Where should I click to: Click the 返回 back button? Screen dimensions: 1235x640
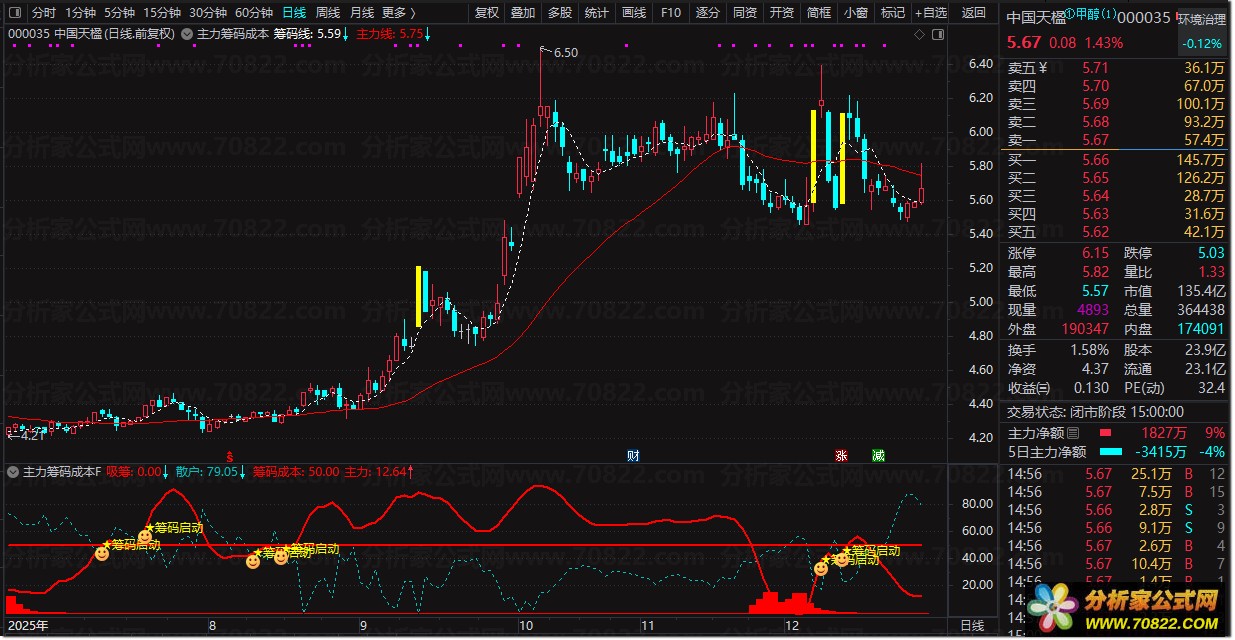pyautogui.click(x=973, y=13)
